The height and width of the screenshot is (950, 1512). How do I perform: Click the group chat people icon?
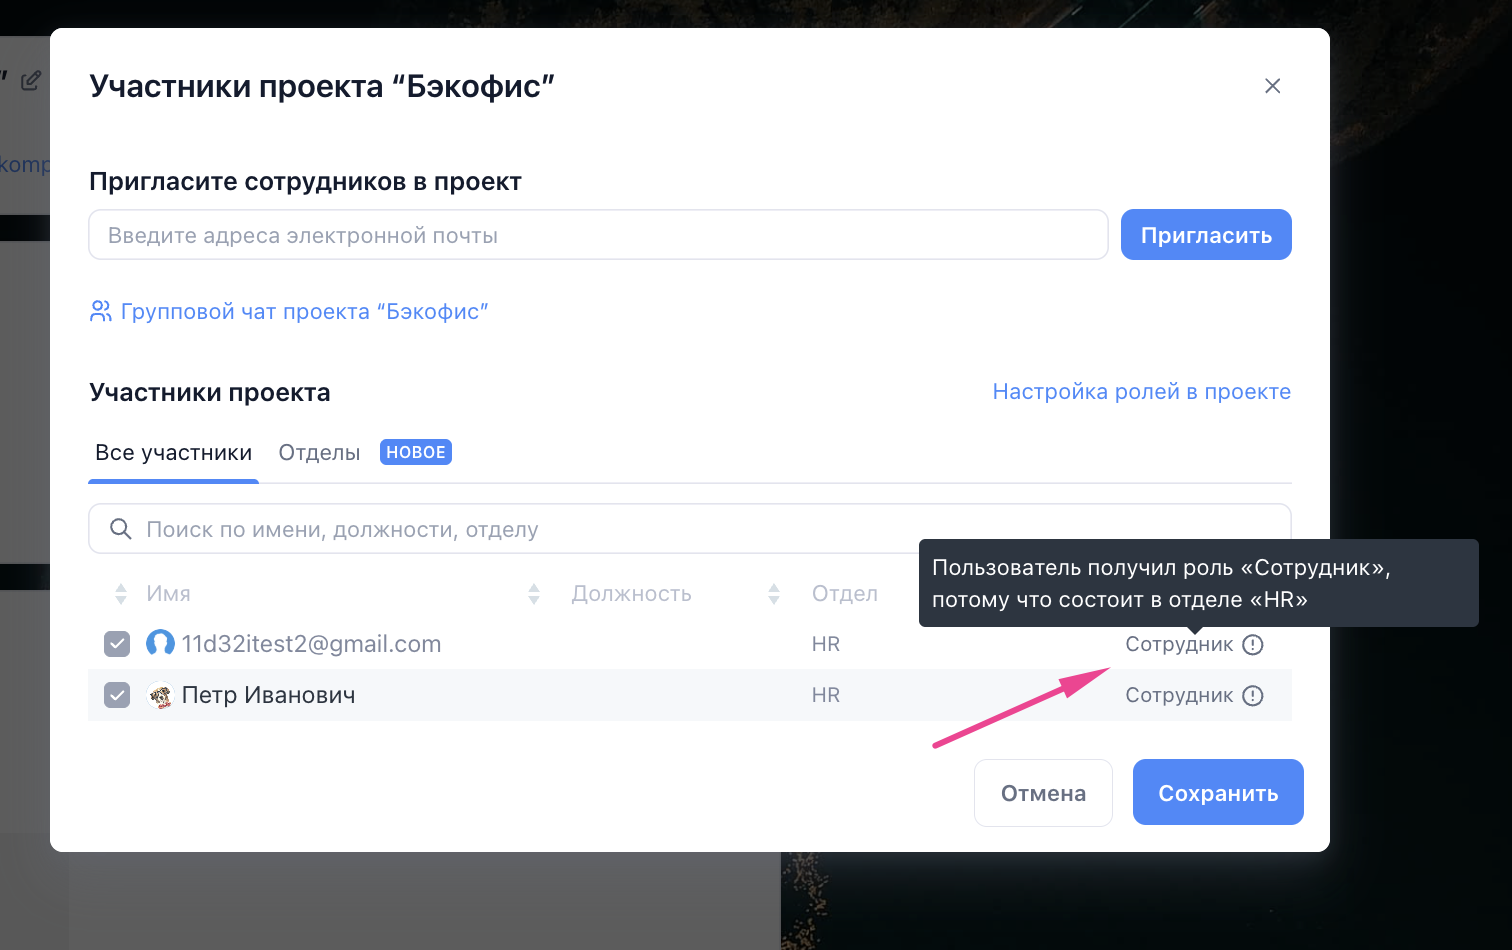101,311
